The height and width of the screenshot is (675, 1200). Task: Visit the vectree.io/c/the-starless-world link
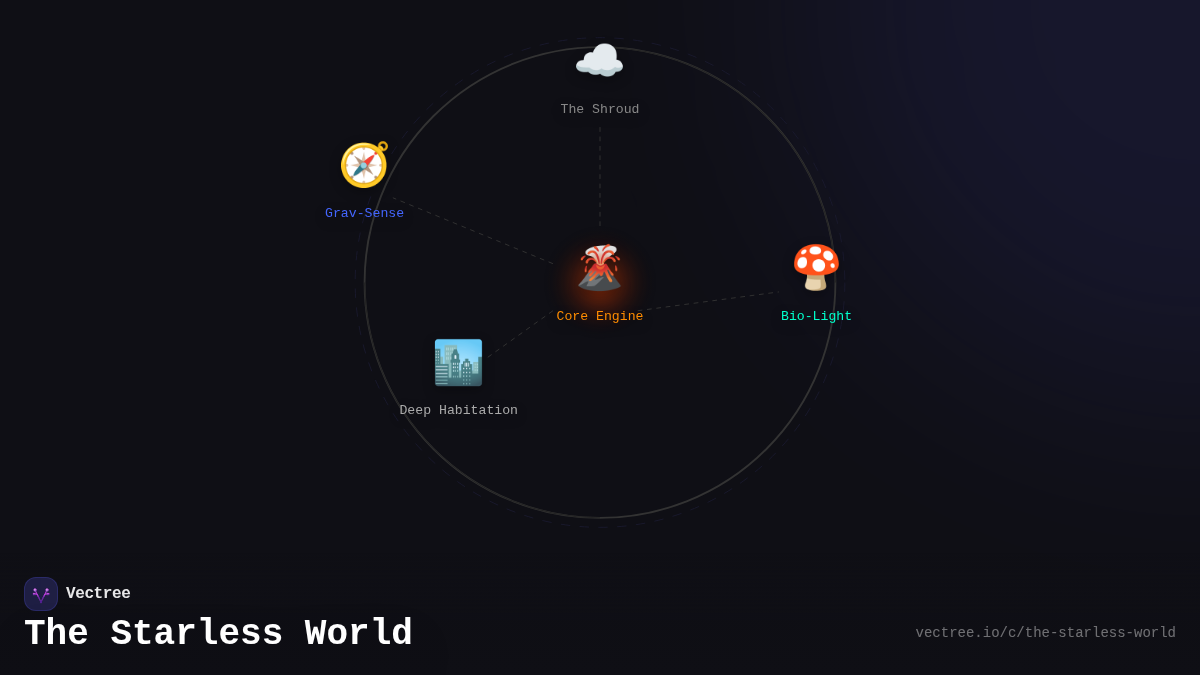pyautogui.click(x=1045, y=632)
